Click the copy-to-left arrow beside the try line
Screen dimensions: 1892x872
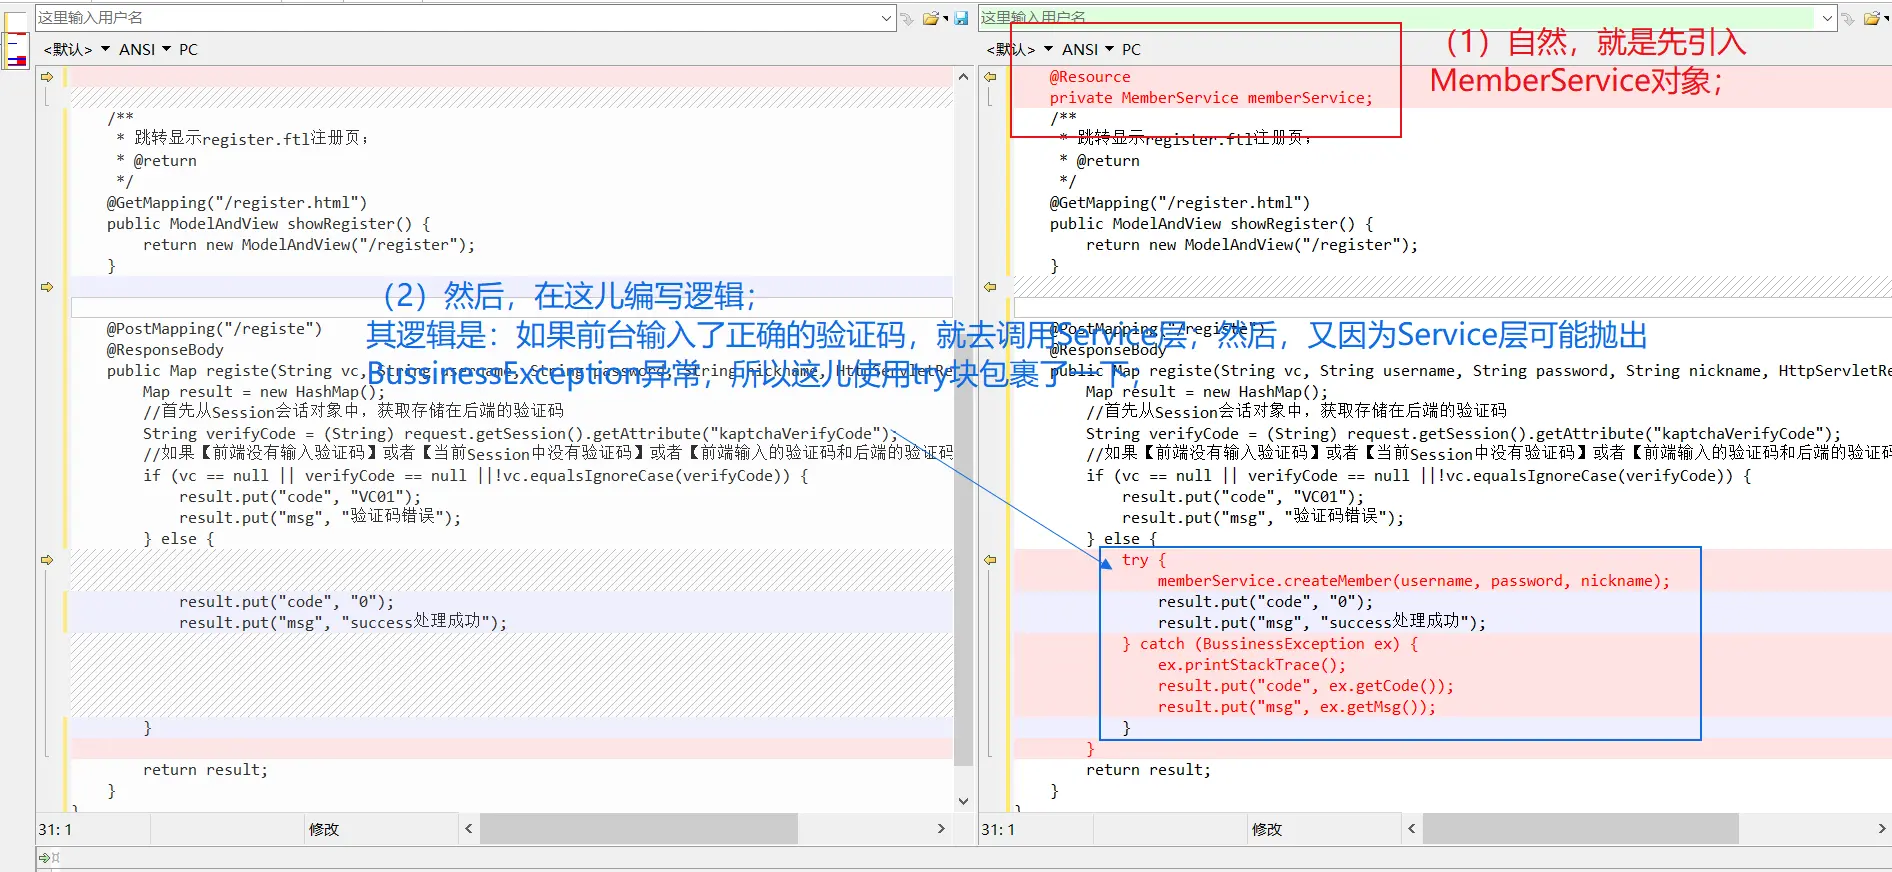990,560
